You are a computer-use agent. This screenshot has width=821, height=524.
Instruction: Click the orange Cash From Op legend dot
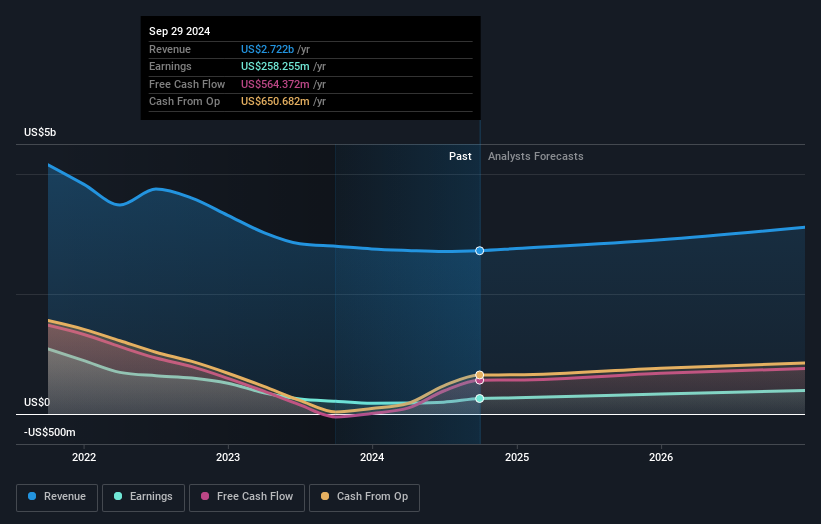pos(325,496)
